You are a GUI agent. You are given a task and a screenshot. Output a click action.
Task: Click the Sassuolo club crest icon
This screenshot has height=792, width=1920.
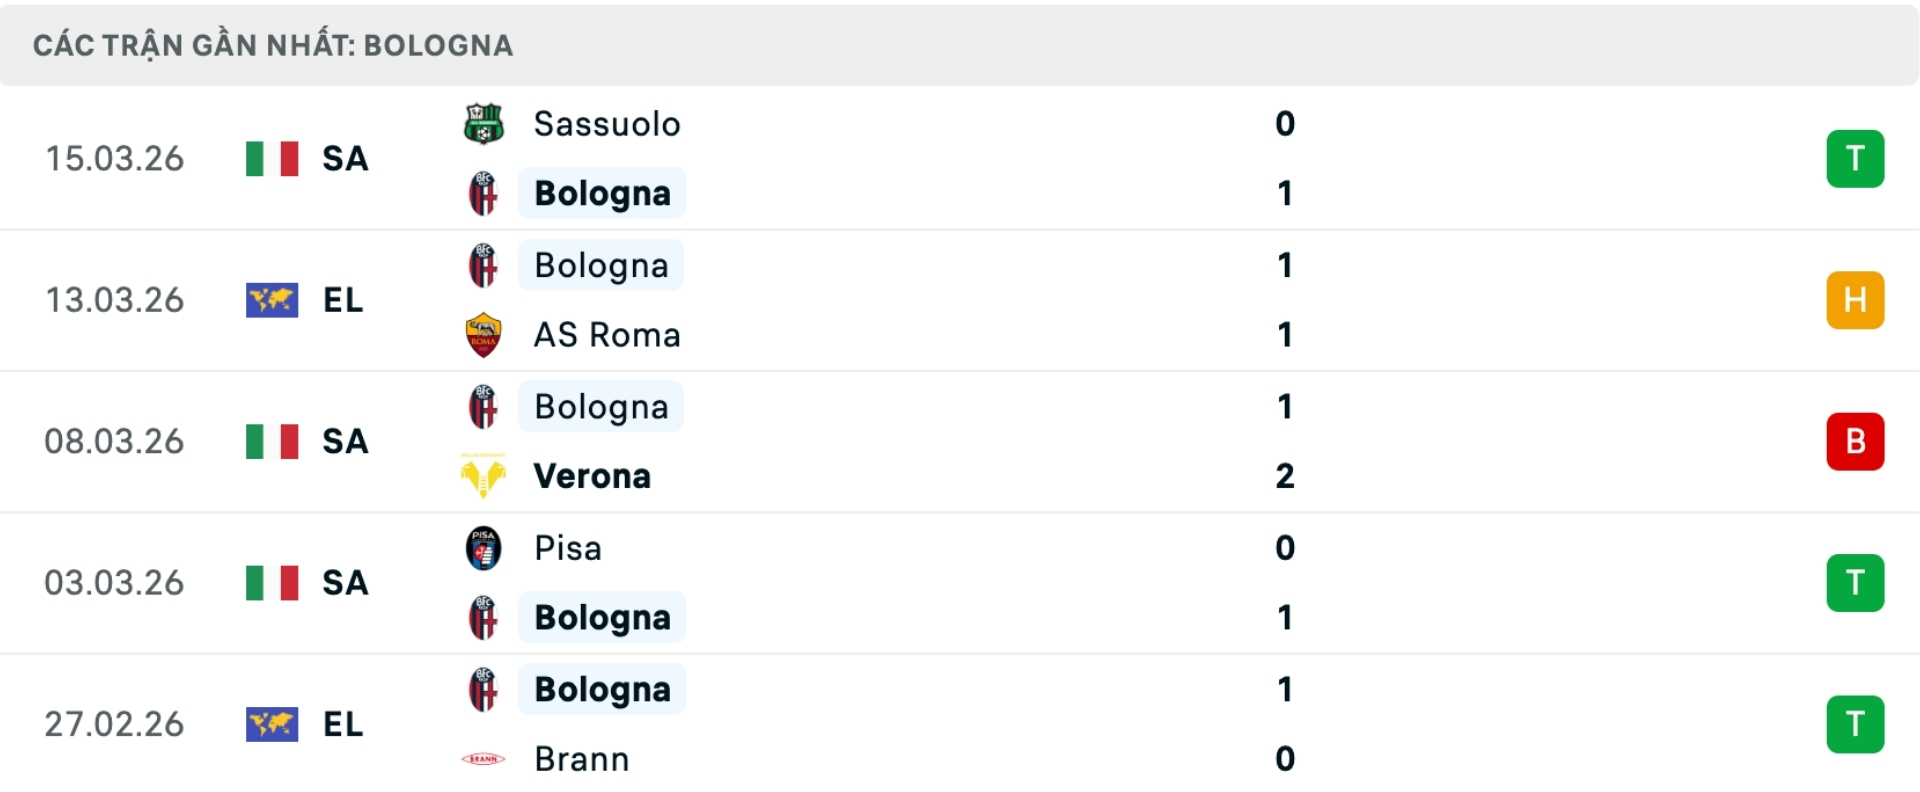tap(484, 124)
